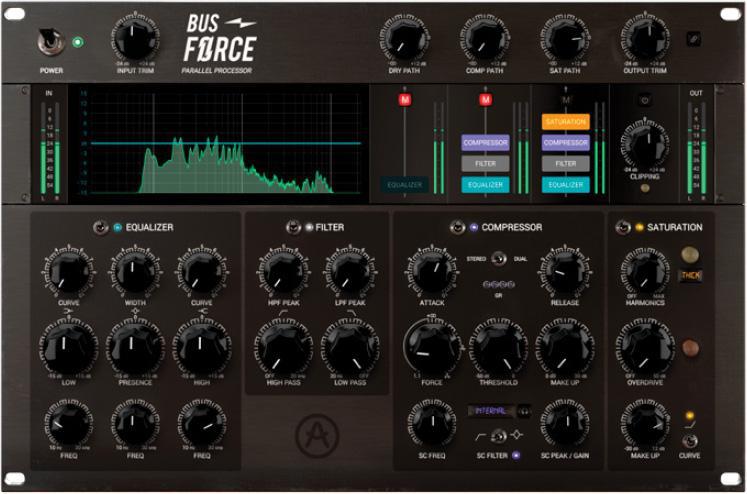Image resolution: width=747 pixels, height=494 pixels.
Task: Open the INTERNAL sidechain source selector
Action: click(x=492, y=411)
